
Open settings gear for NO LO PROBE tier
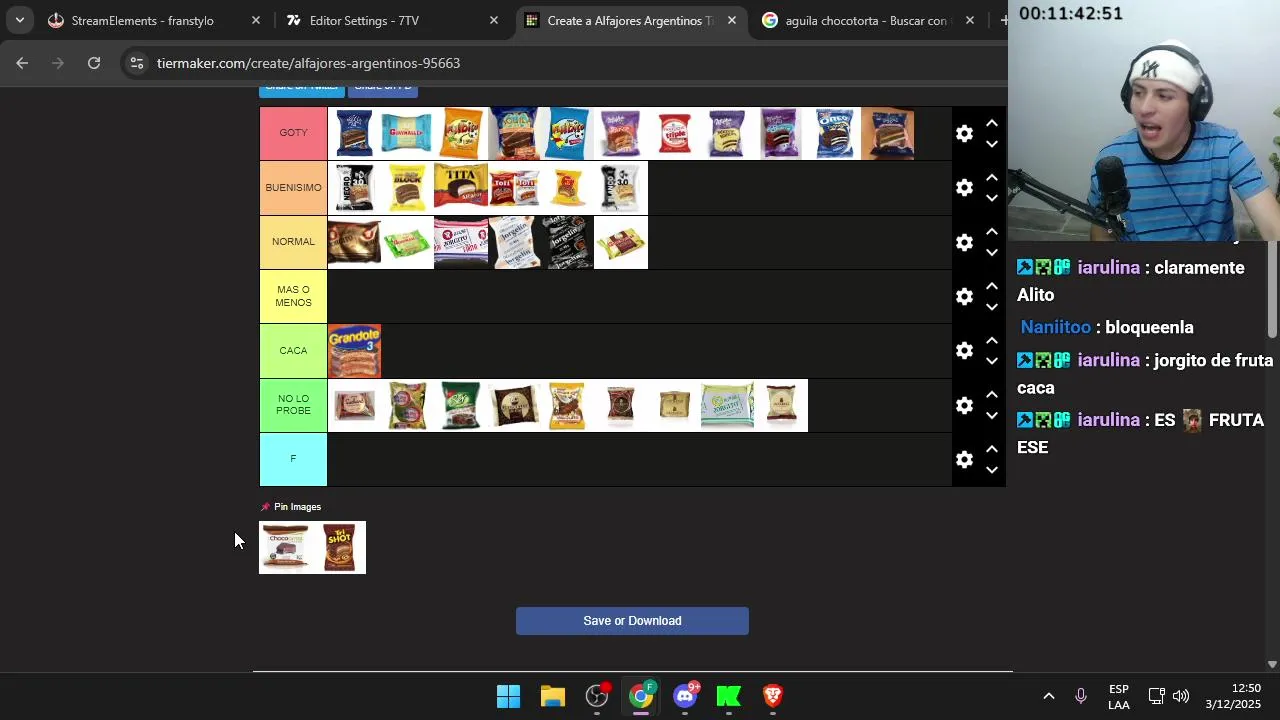[x=964, y=405]
